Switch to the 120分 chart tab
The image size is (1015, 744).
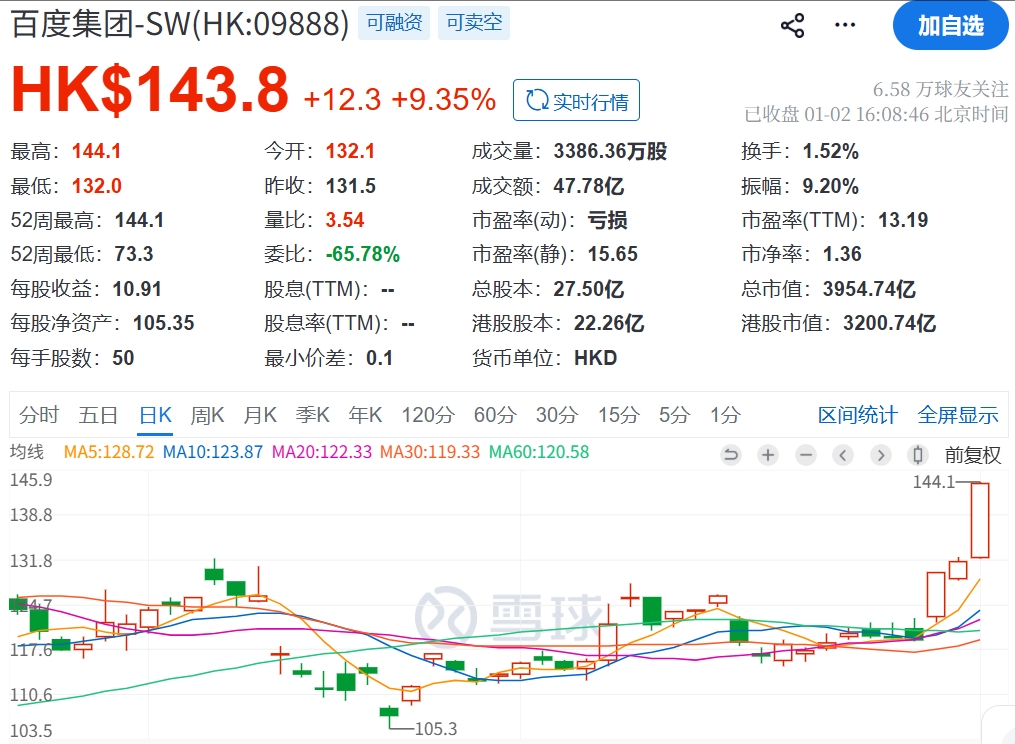(428, 414)
